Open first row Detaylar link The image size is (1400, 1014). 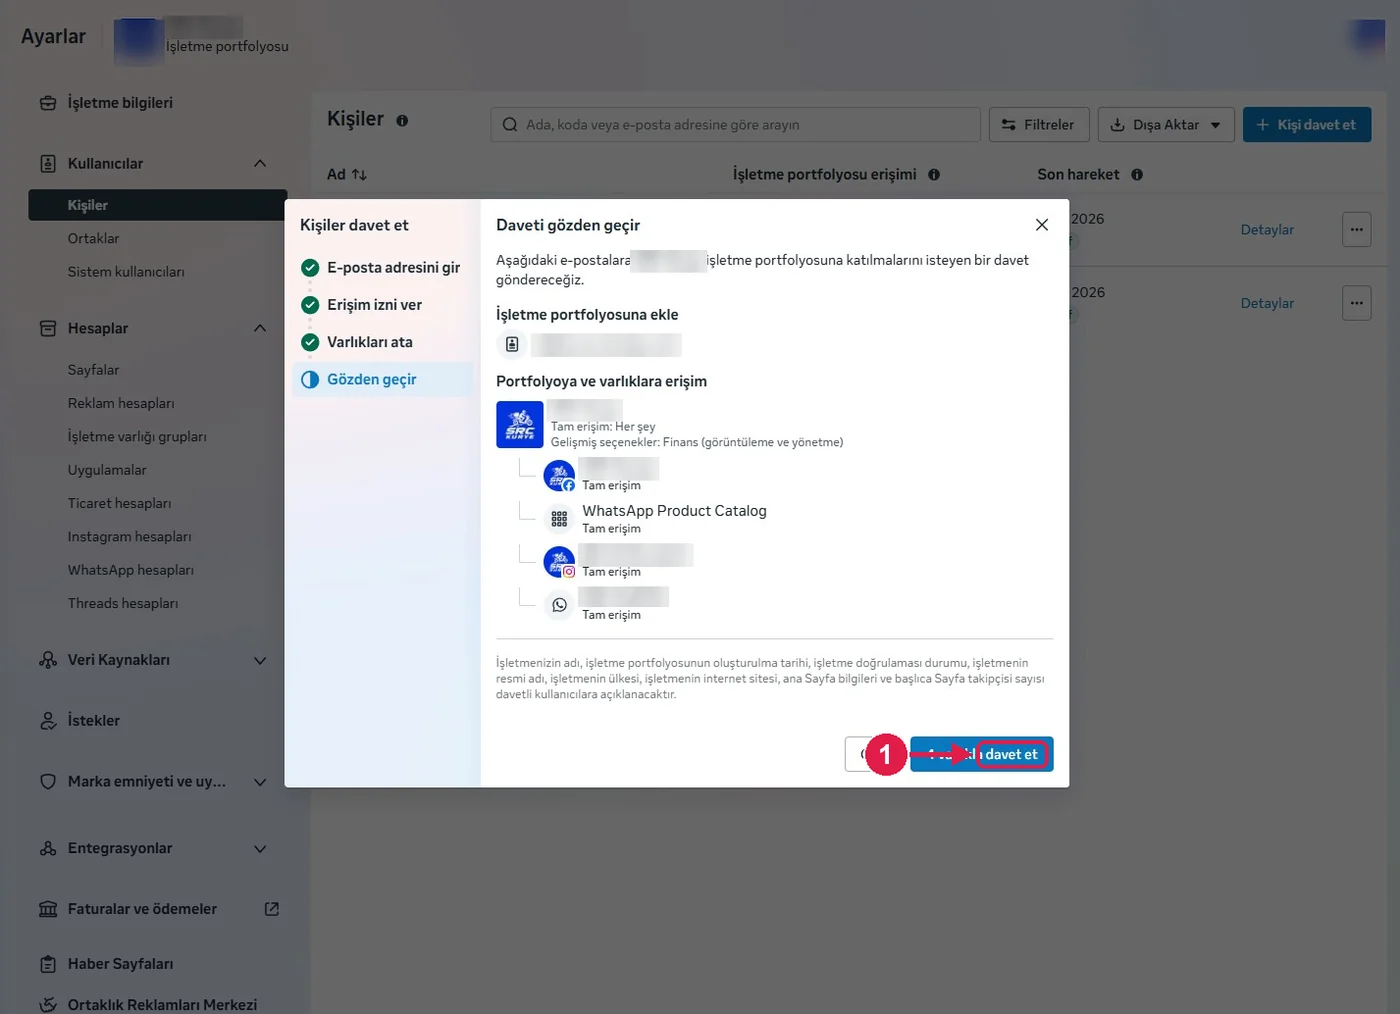[1267, 230]
